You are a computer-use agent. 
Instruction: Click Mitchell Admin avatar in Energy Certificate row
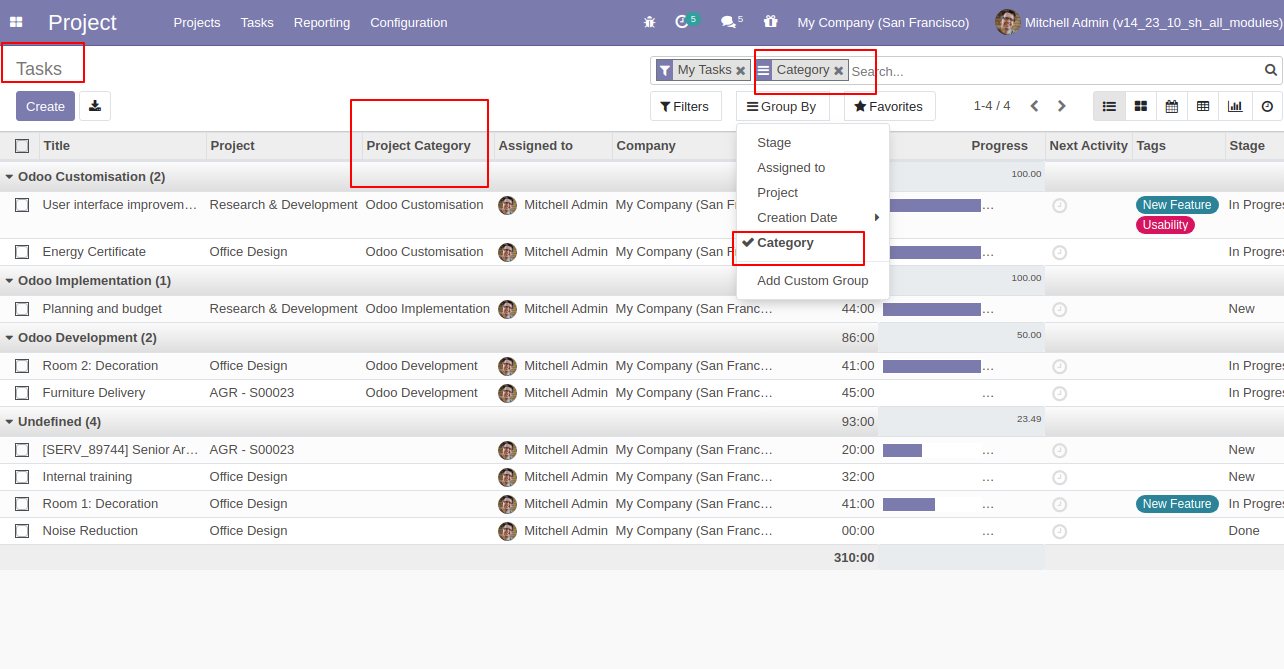(x=508, y=252)
